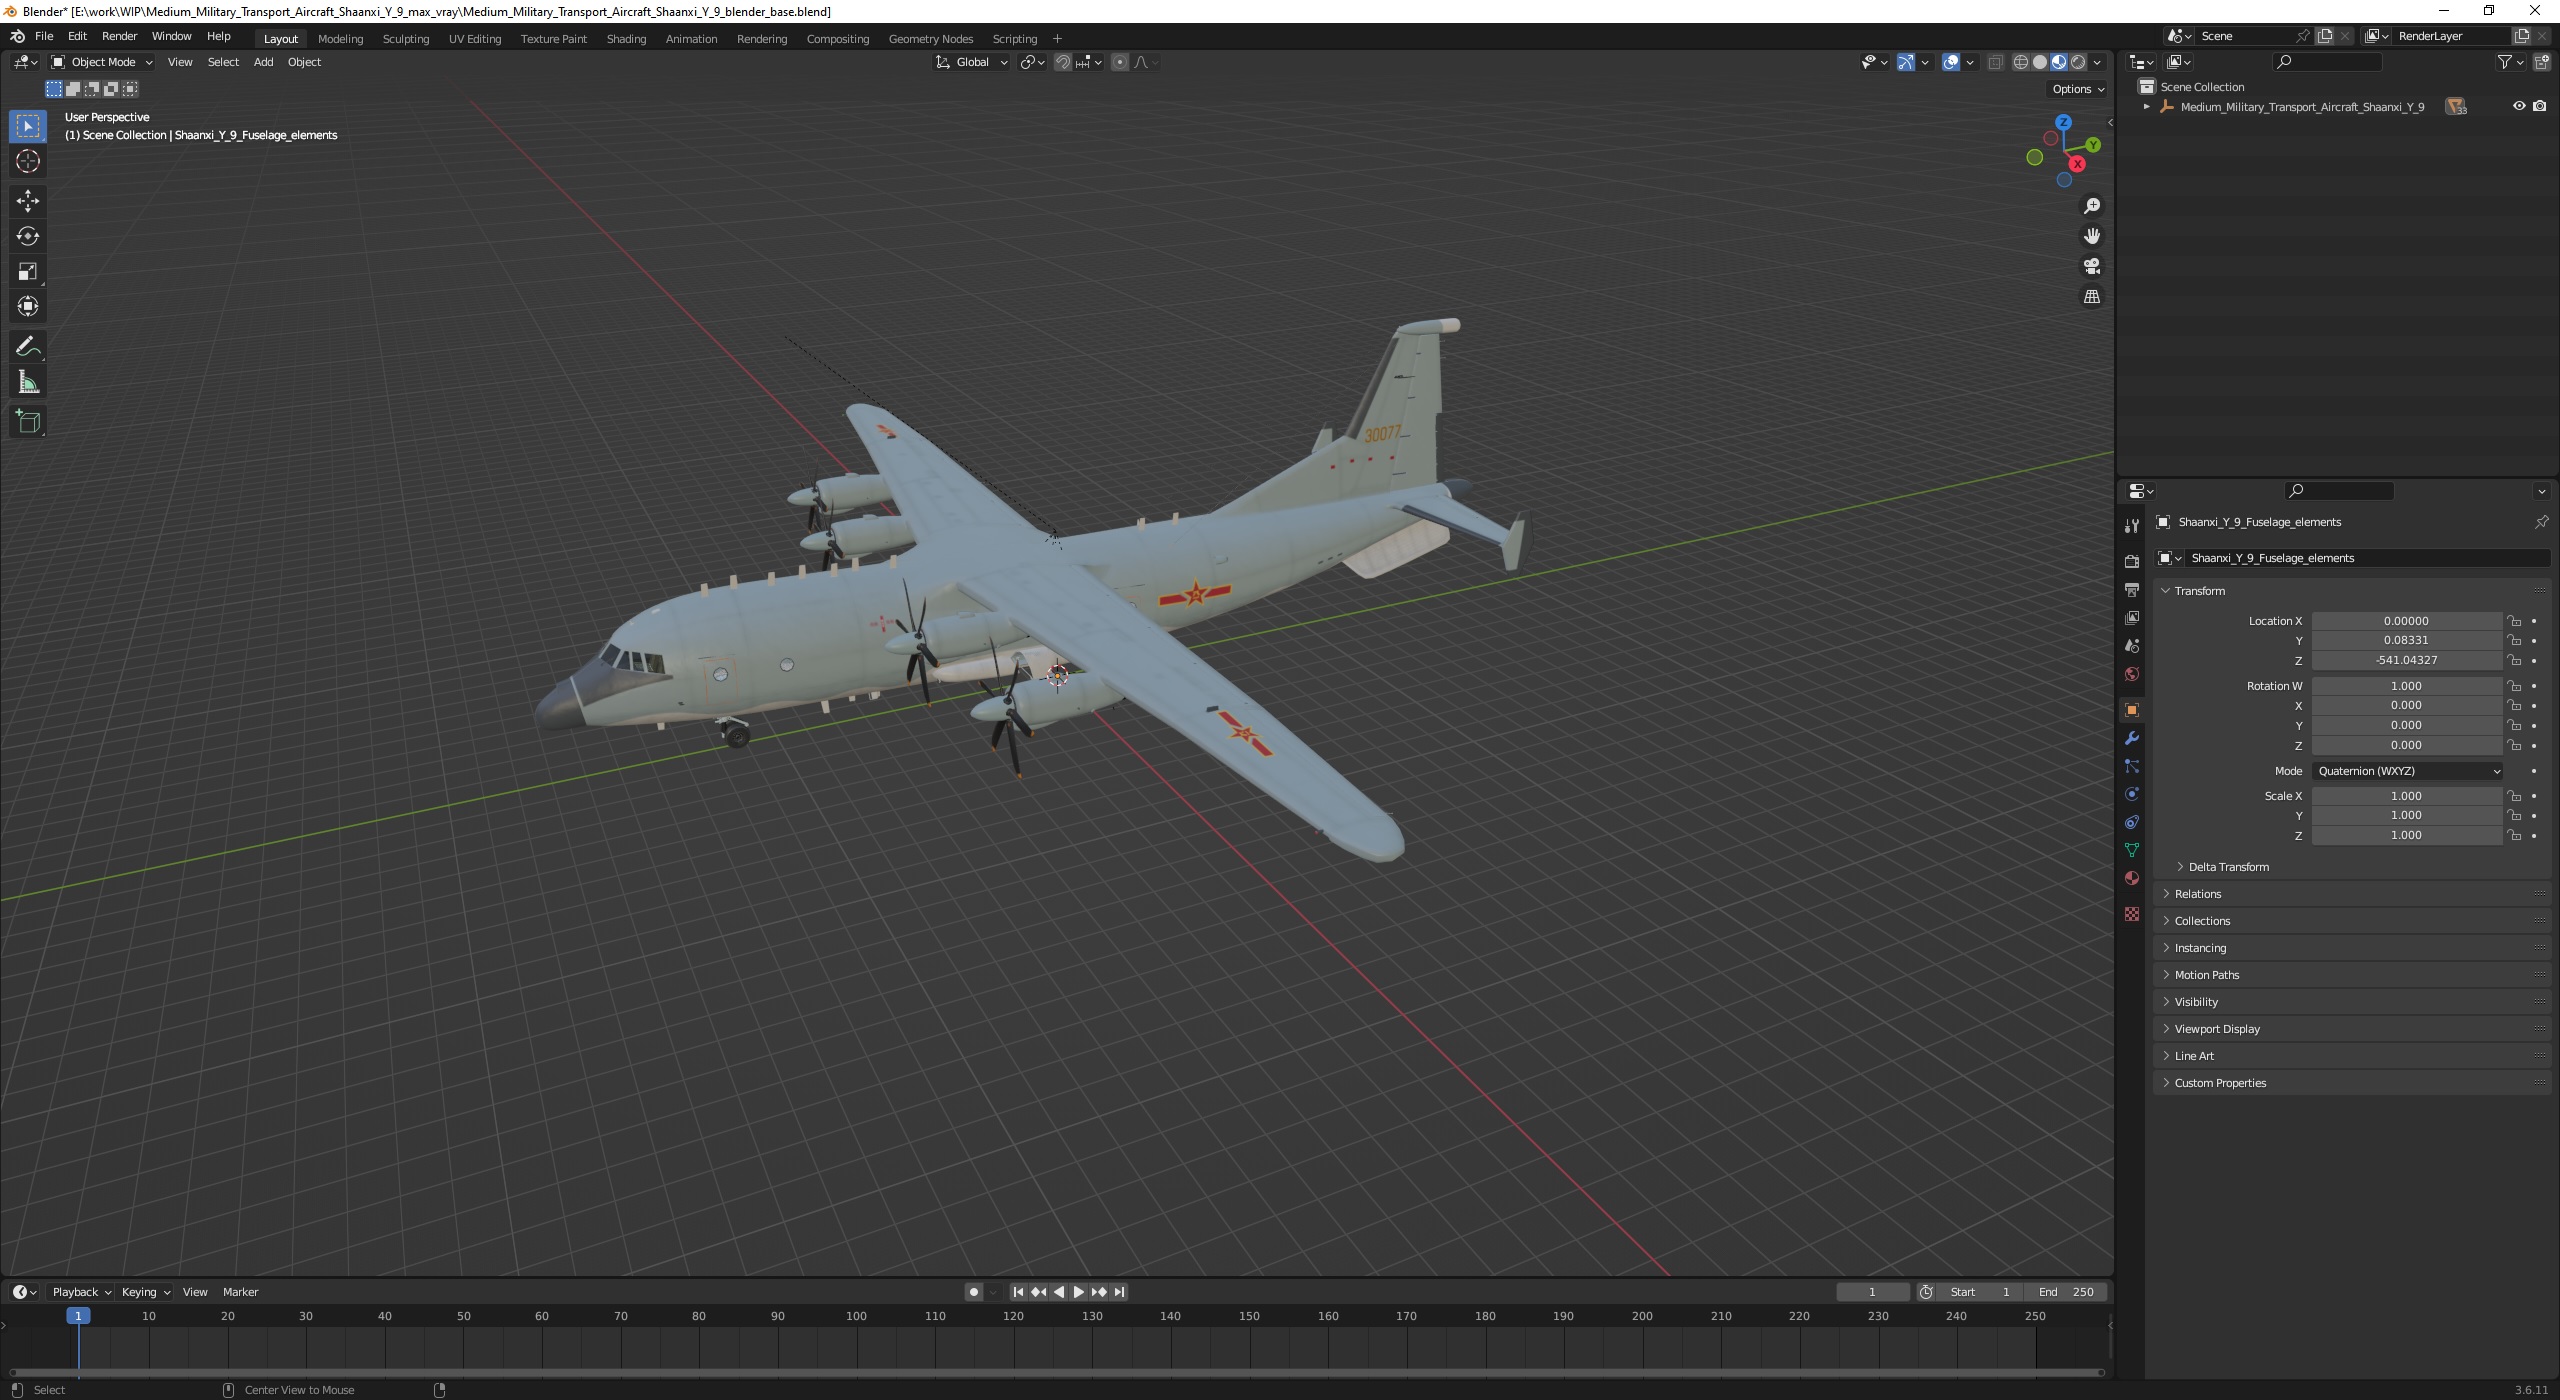Screen dimensions: 2560x1400
Task: Switch to the Modeling workspace tab
Action: click(x=340, y=39)
